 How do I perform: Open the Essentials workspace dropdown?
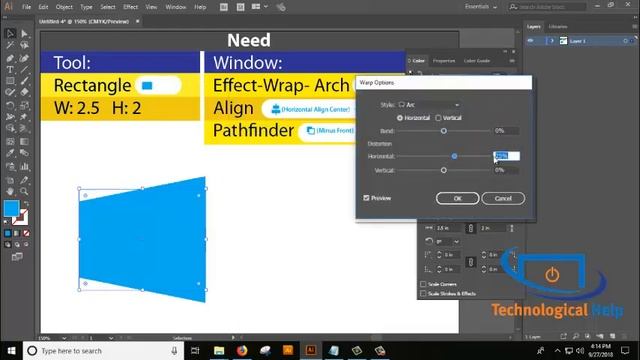(481, 7)
